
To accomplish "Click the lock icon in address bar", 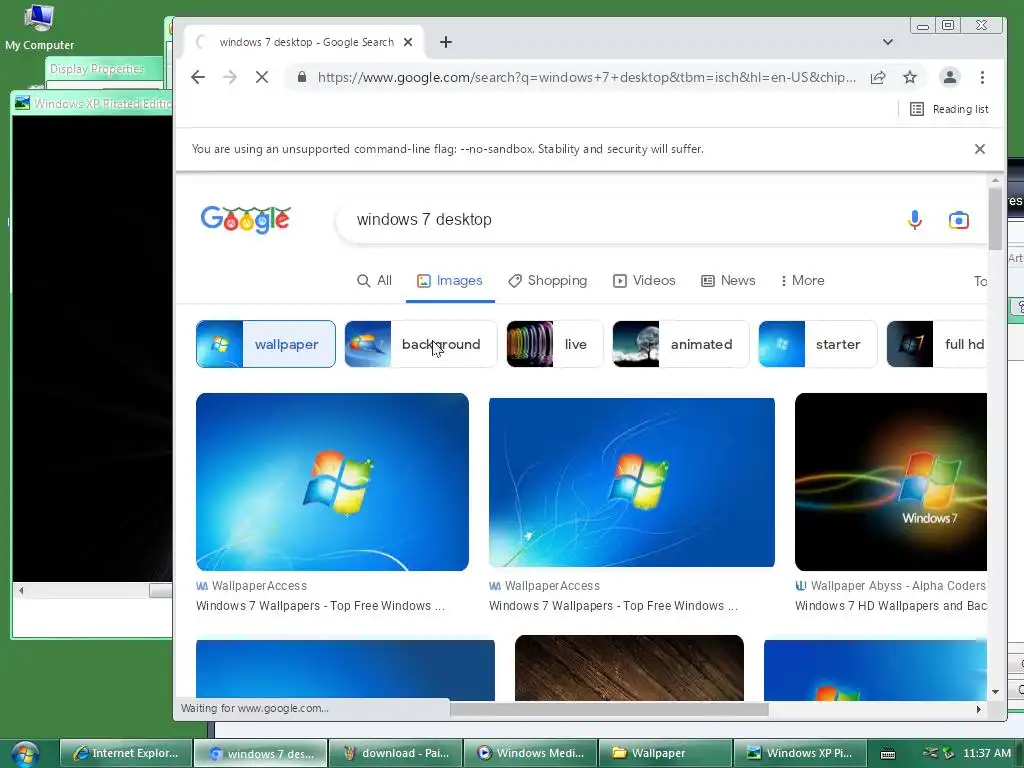I will click(x=302, y=77).
